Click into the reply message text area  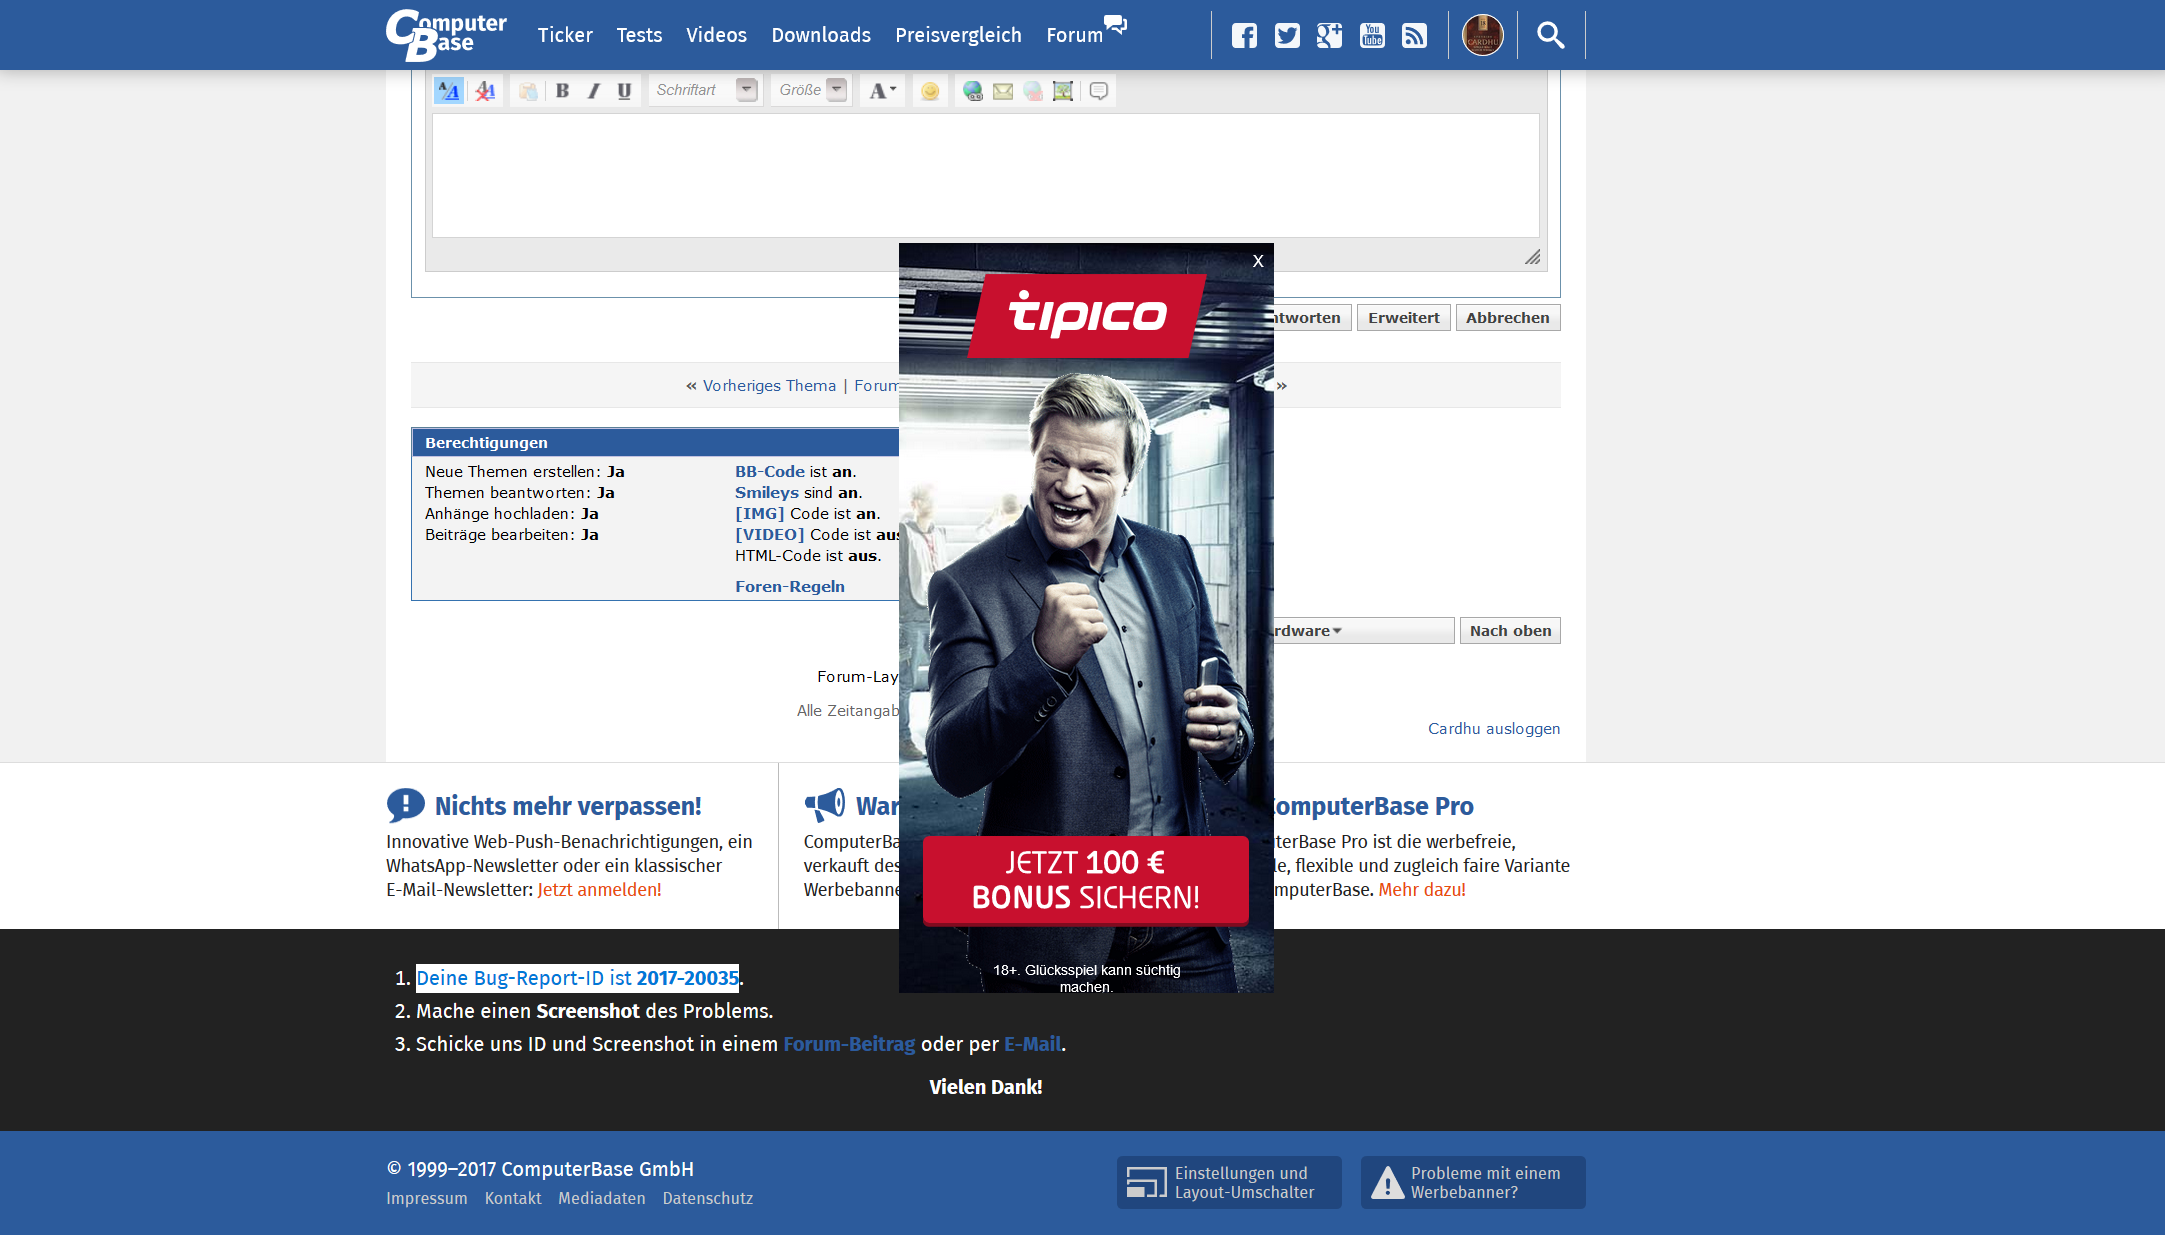(985, 175)
